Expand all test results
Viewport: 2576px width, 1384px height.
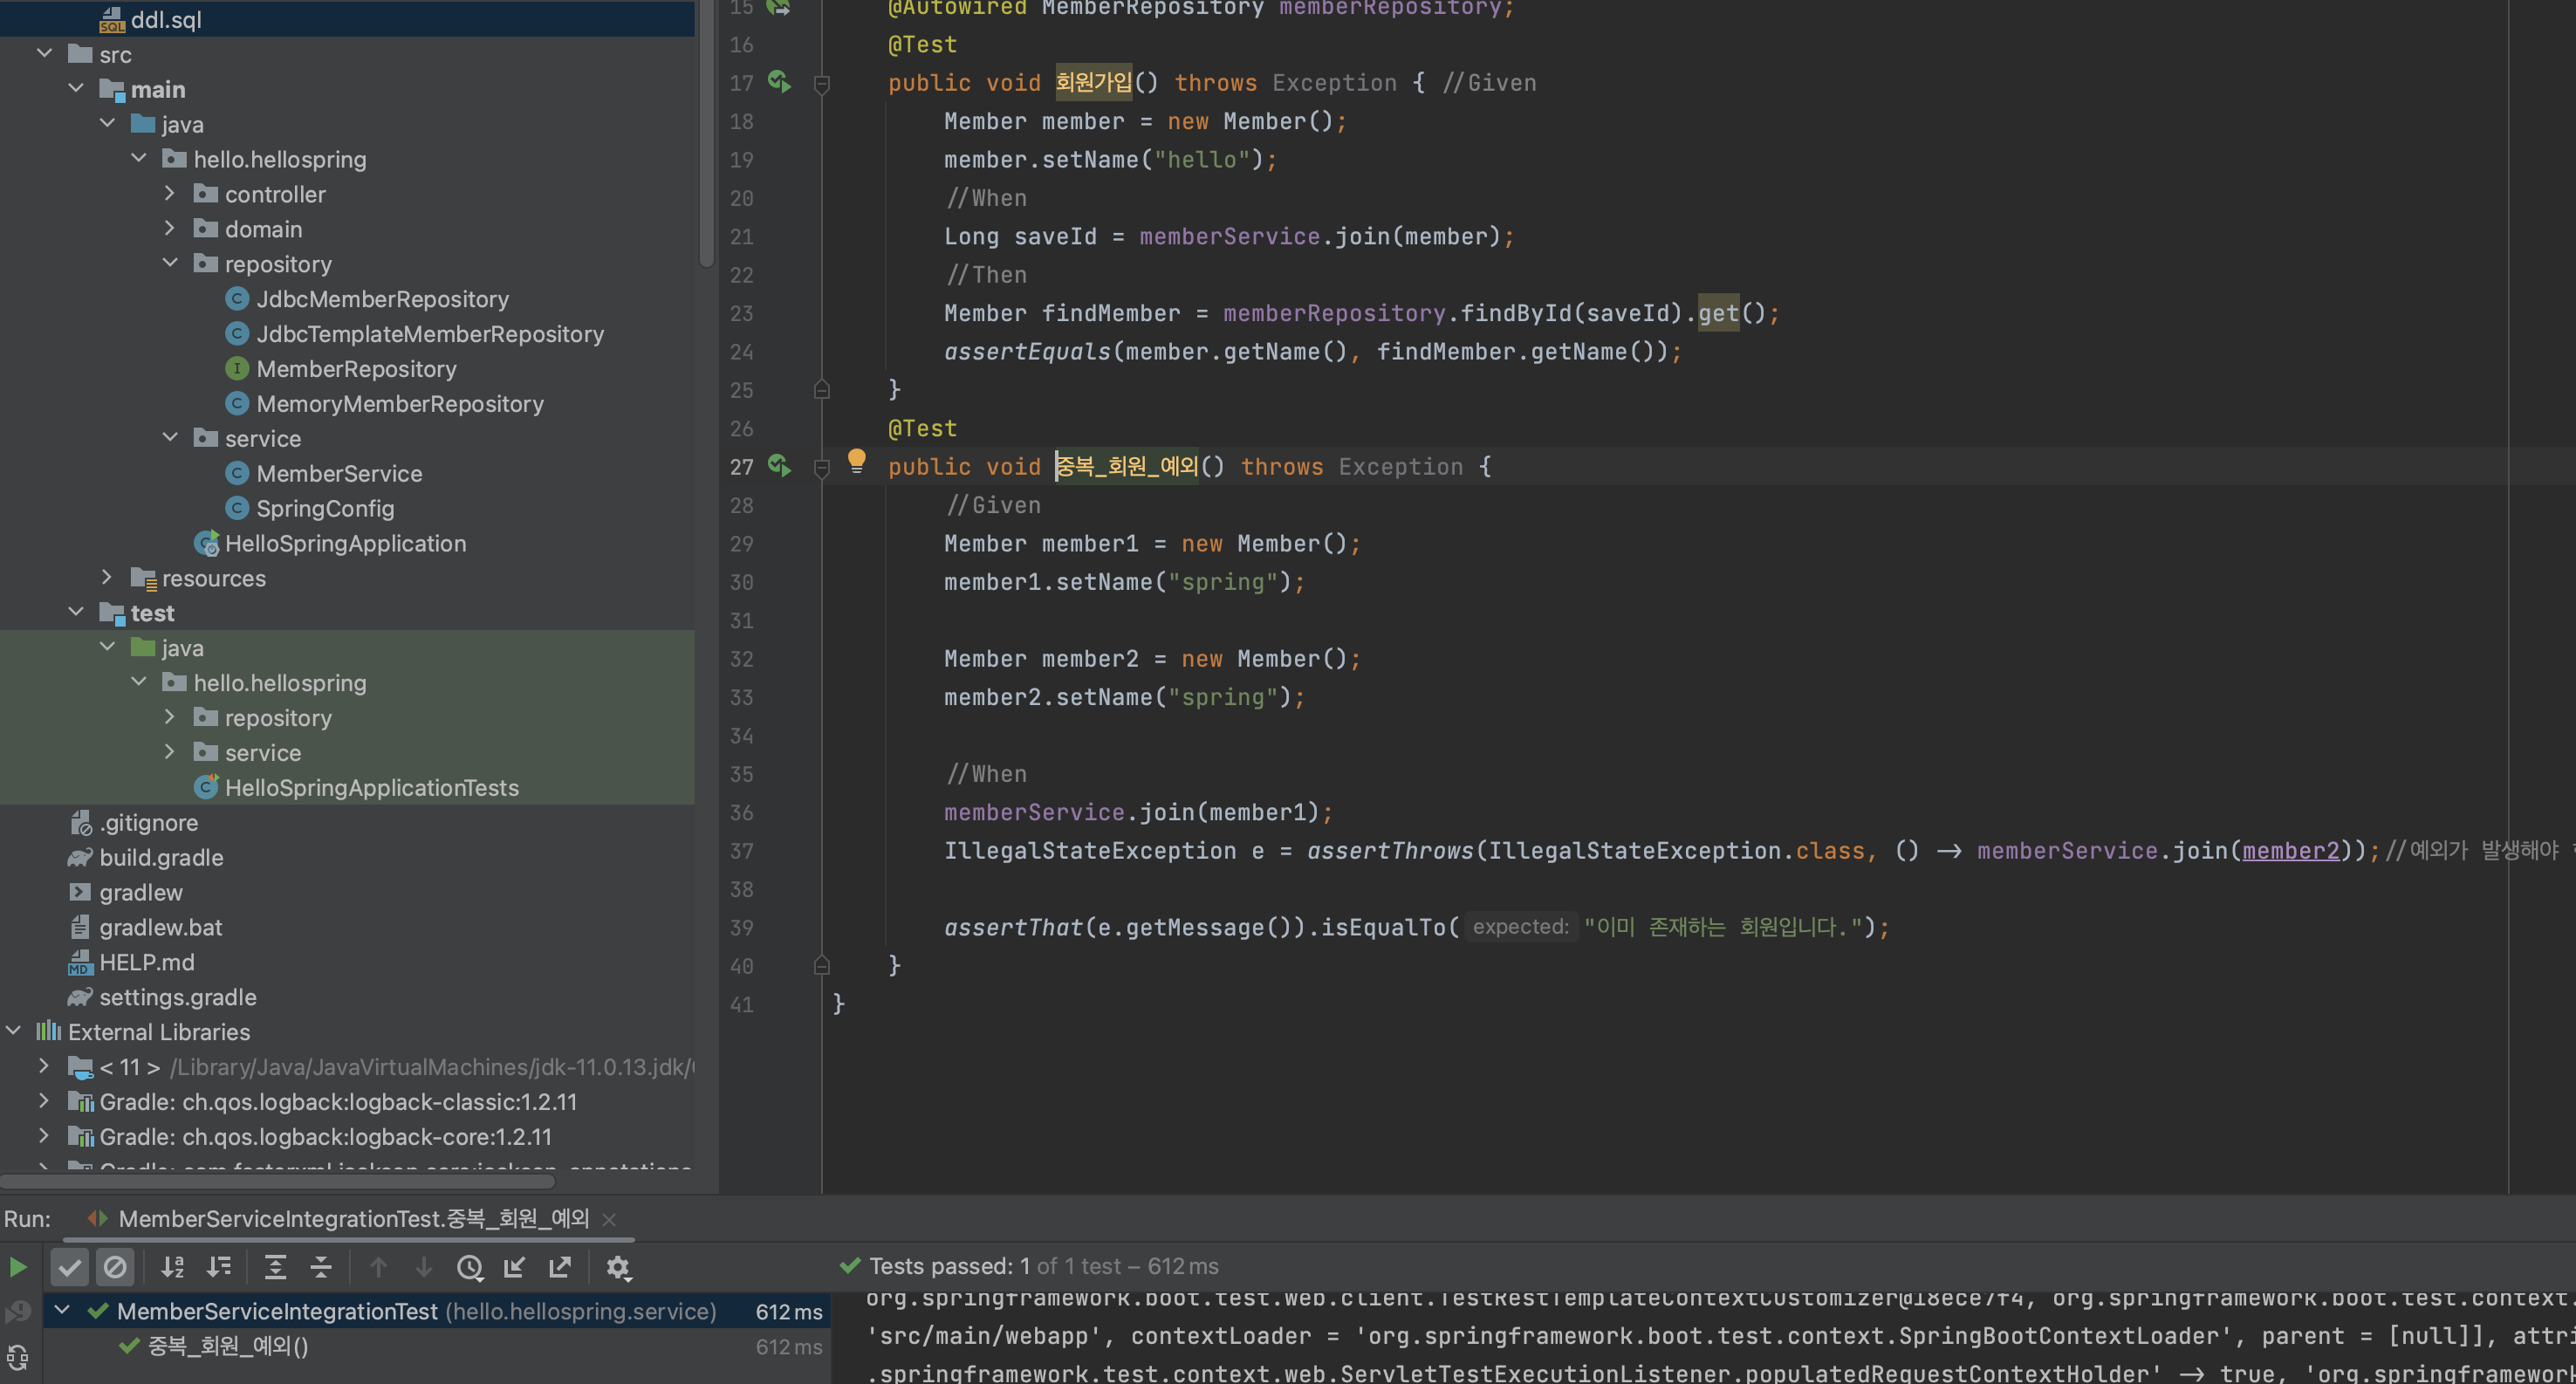[275, 1267]
